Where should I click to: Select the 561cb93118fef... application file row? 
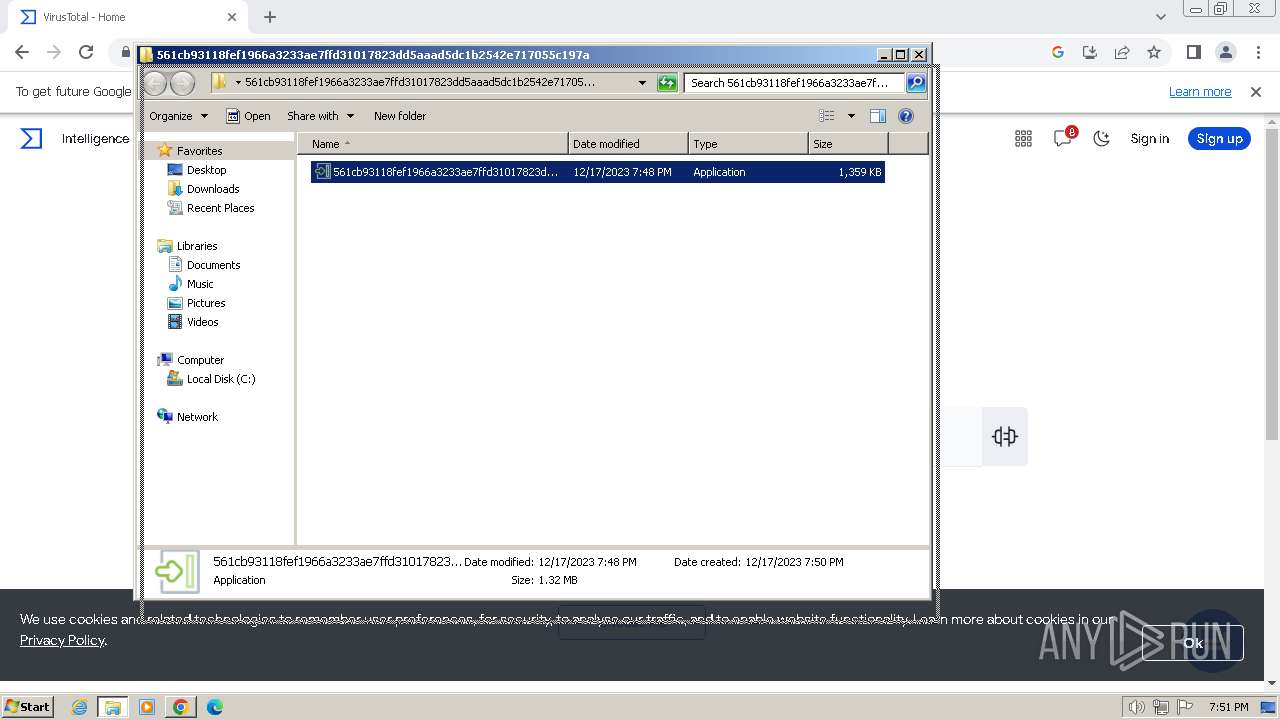(x=597, y=172)
